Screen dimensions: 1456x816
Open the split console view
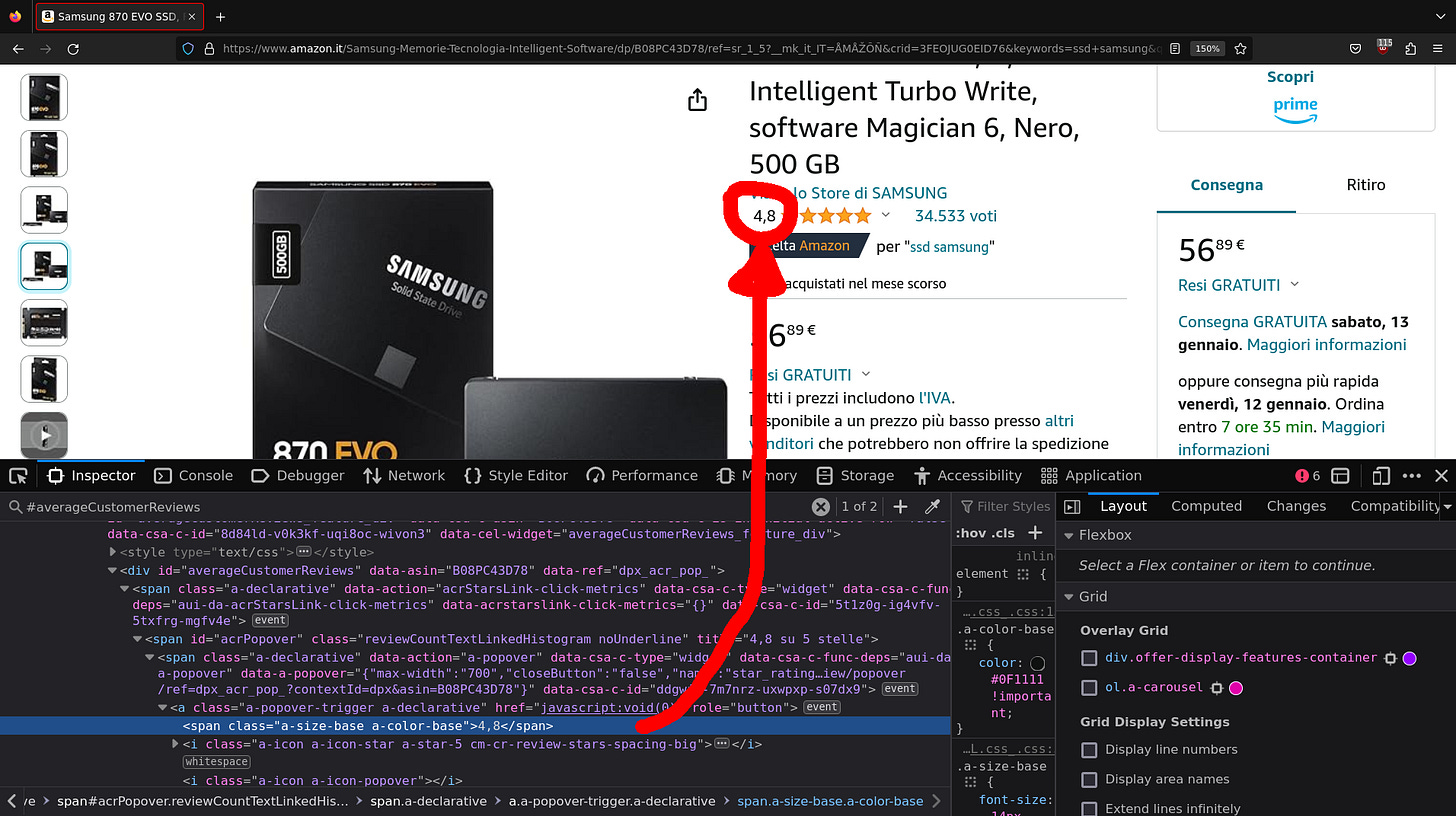(x=1340, y=475)
